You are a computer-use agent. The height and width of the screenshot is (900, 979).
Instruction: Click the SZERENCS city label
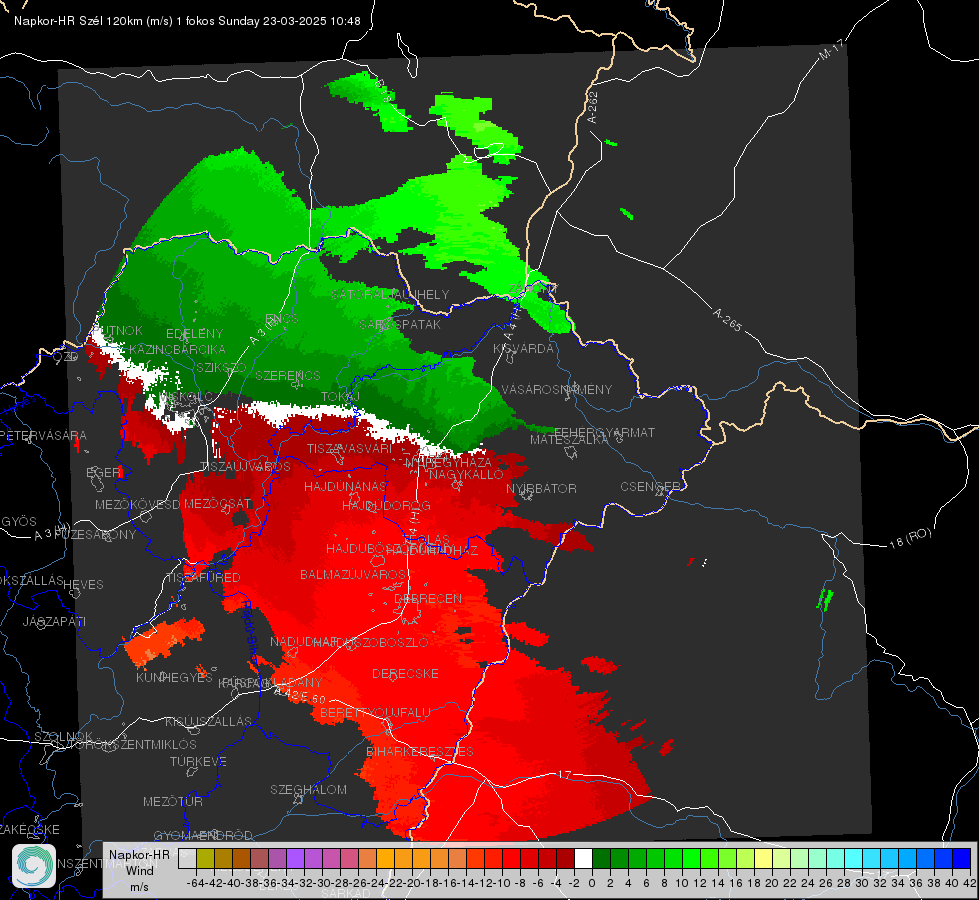pyautogui.click(x=288, y=375)
